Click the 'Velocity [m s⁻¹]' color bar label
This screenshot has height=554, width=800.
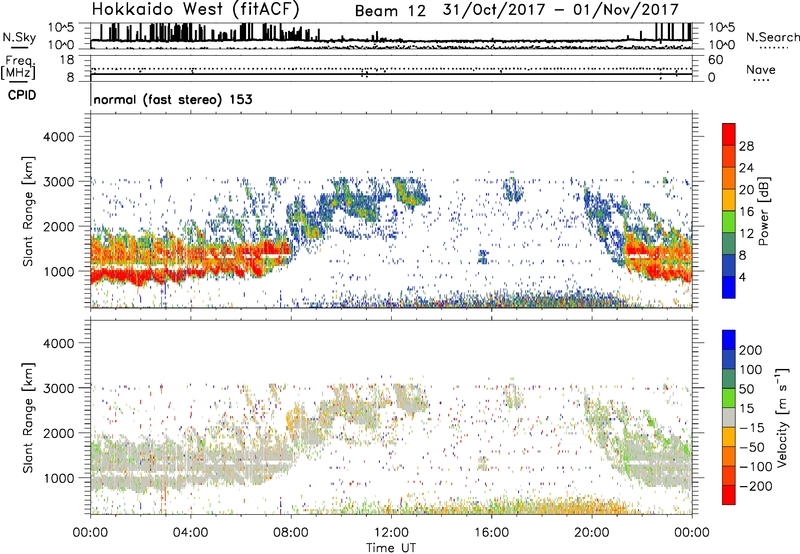coord(782,417)
